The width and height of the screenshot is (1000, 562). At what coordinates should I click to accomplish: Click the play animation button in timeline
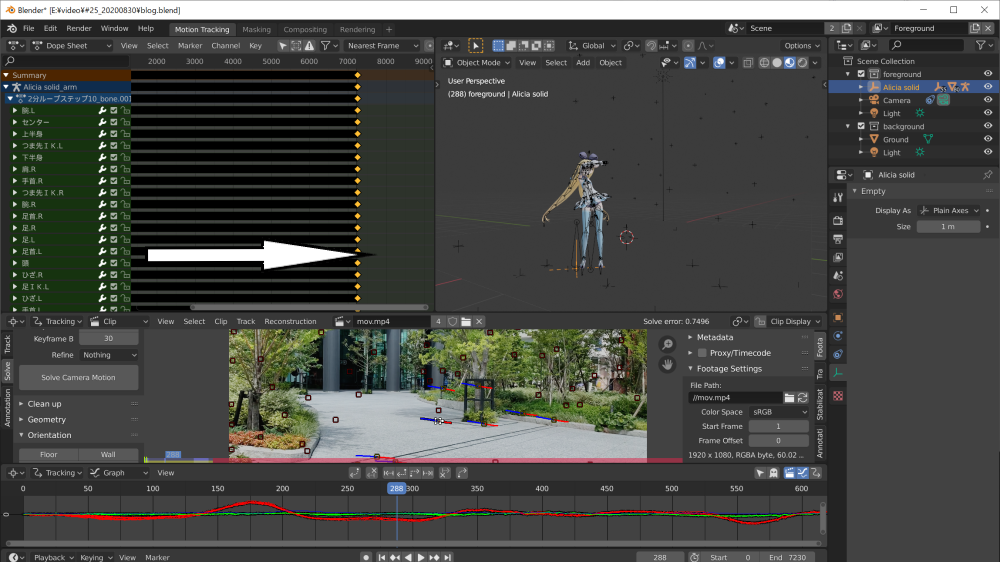421,557
